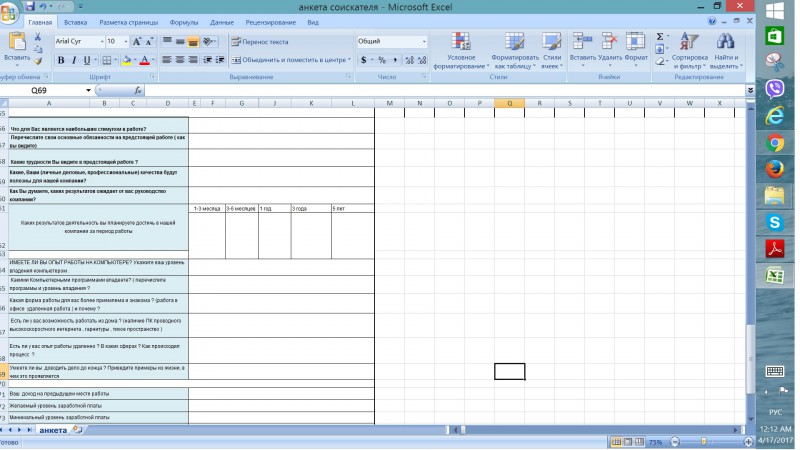Toggle Italic formatting

click(74, 60)
